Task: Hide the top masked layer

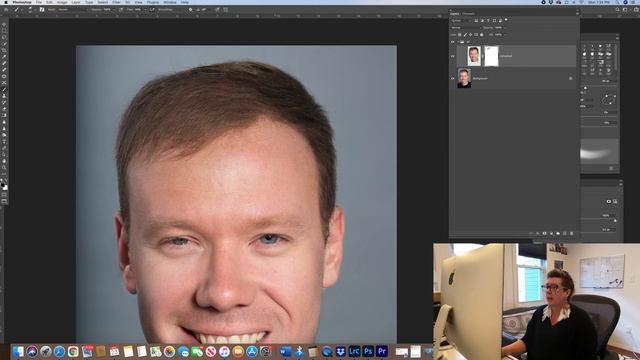Action: (x=453, y=56)
